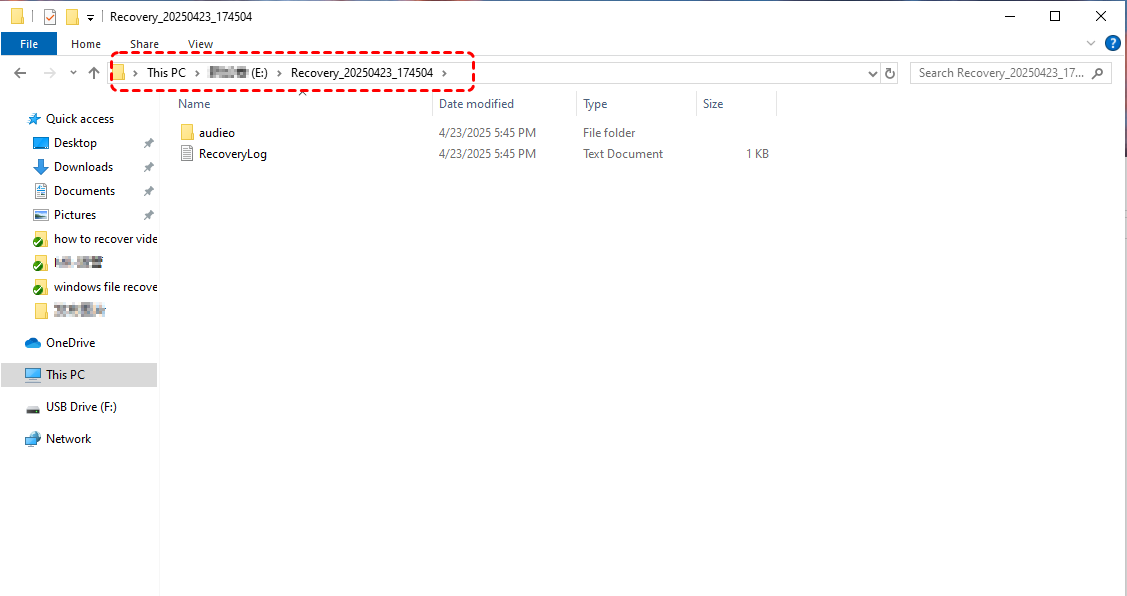Click the Properties icon in title bar
This screenshot has width=1127, height=596.
coord(50,17)
